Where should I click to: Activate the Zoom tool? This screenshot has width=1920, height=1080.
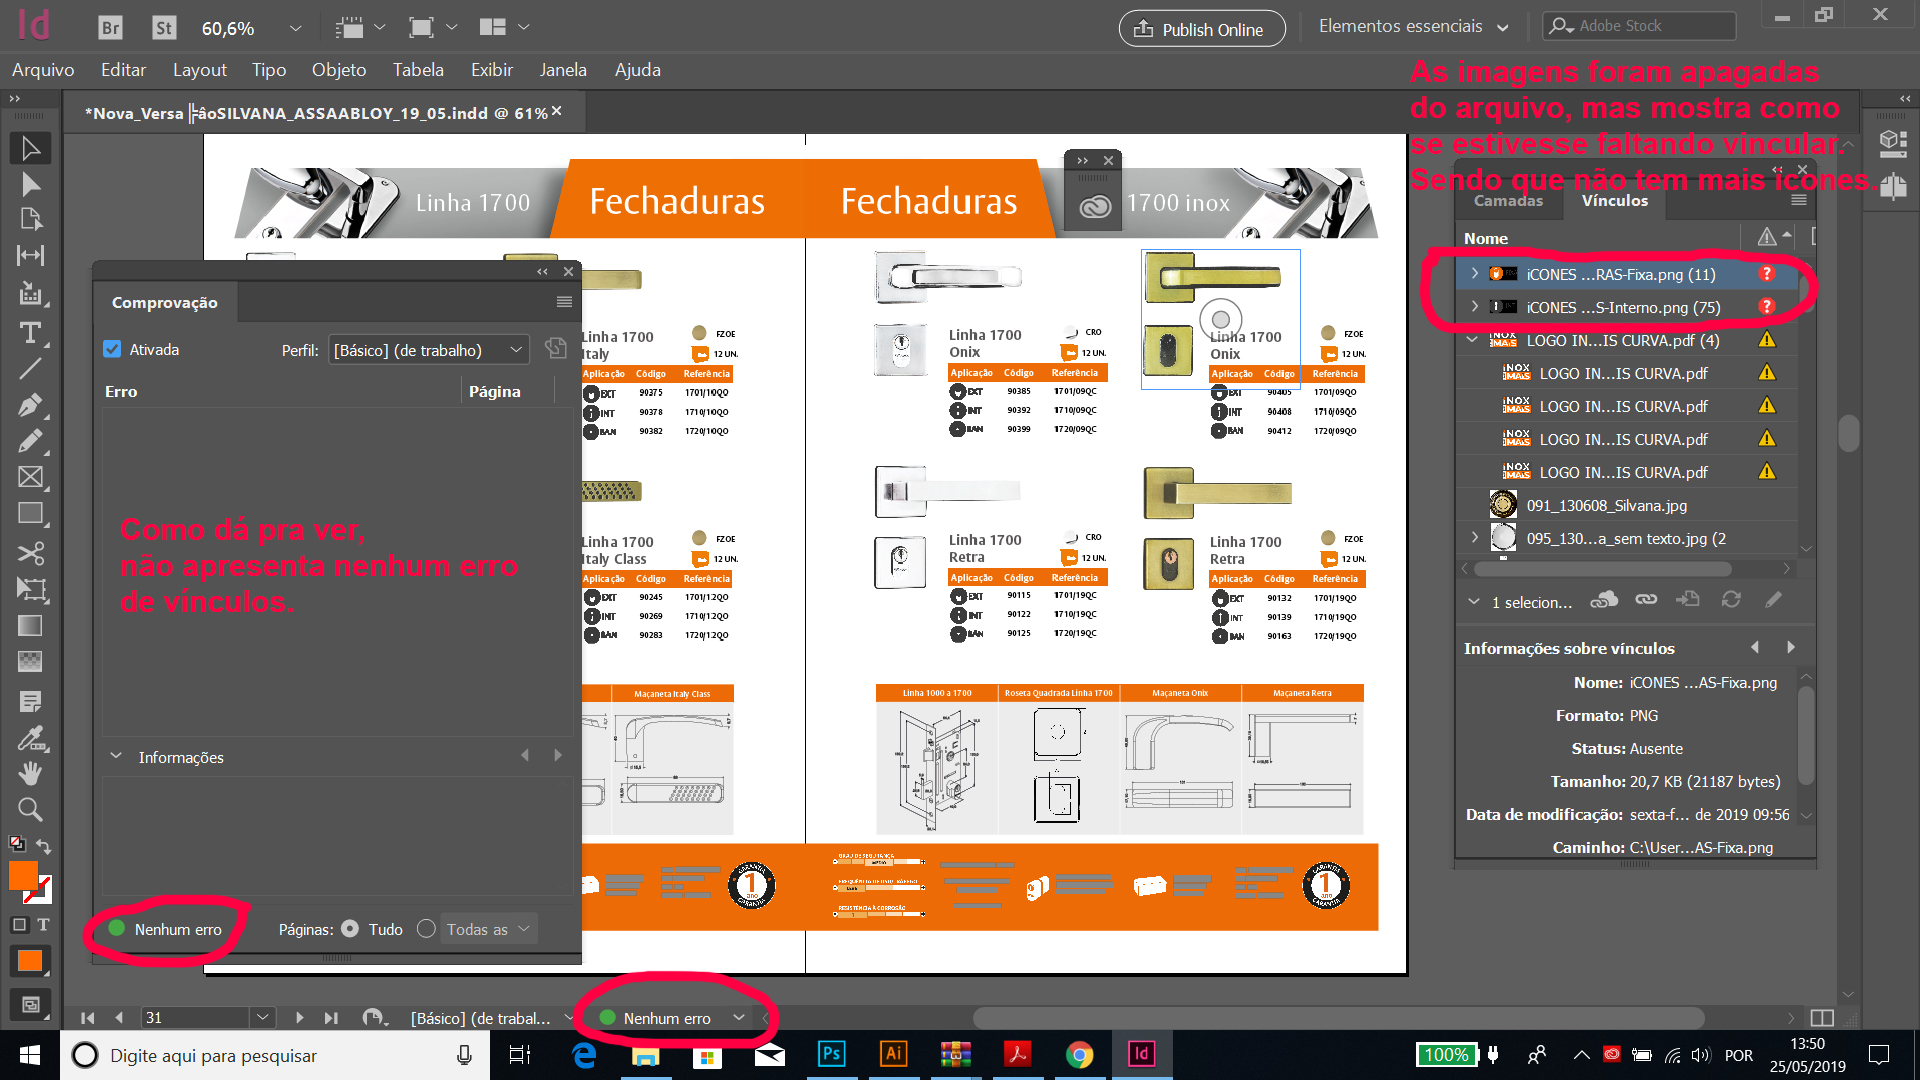click(30, 809)
